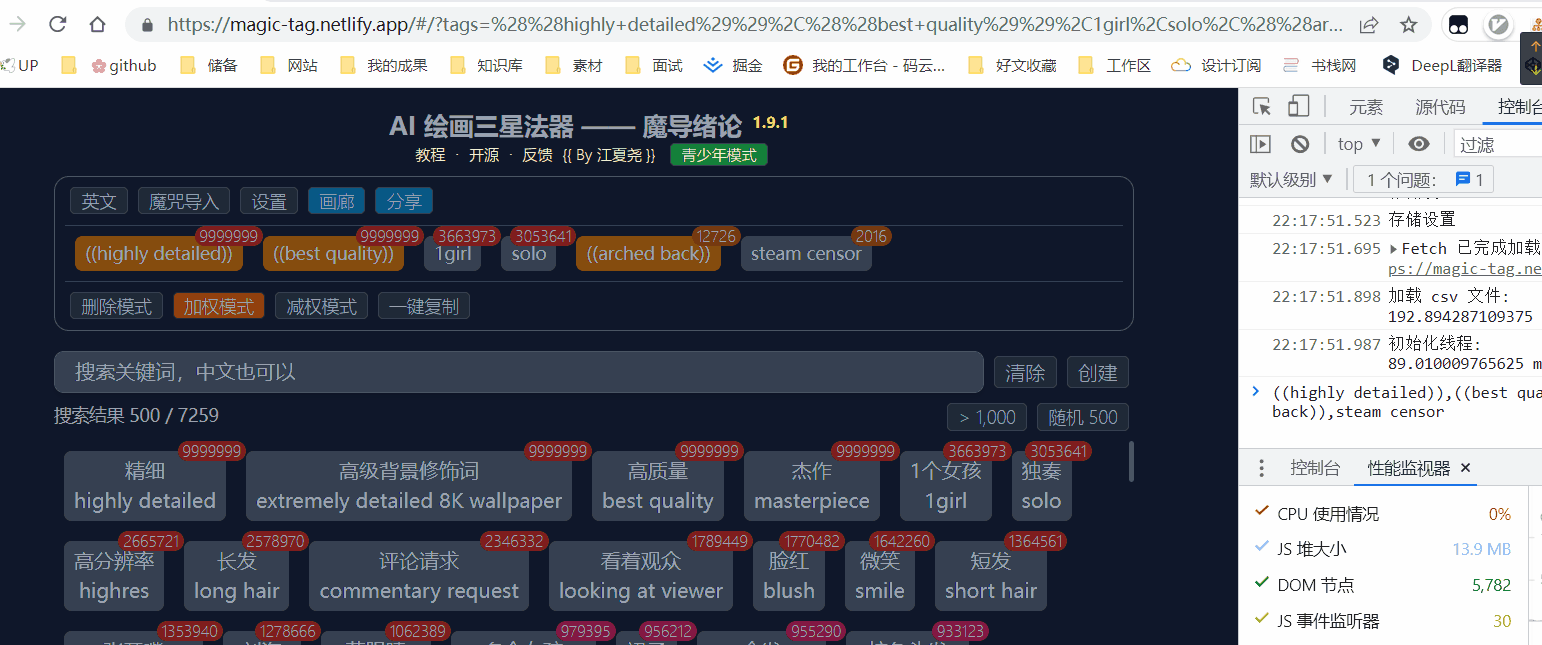Open the top frame context dropdown

[x=1358, y=143]
